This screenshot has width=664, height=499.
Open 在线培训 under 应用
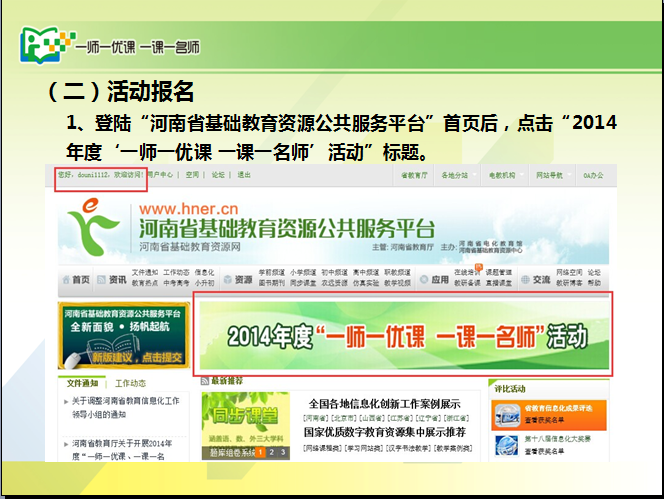tap(467, 272)
